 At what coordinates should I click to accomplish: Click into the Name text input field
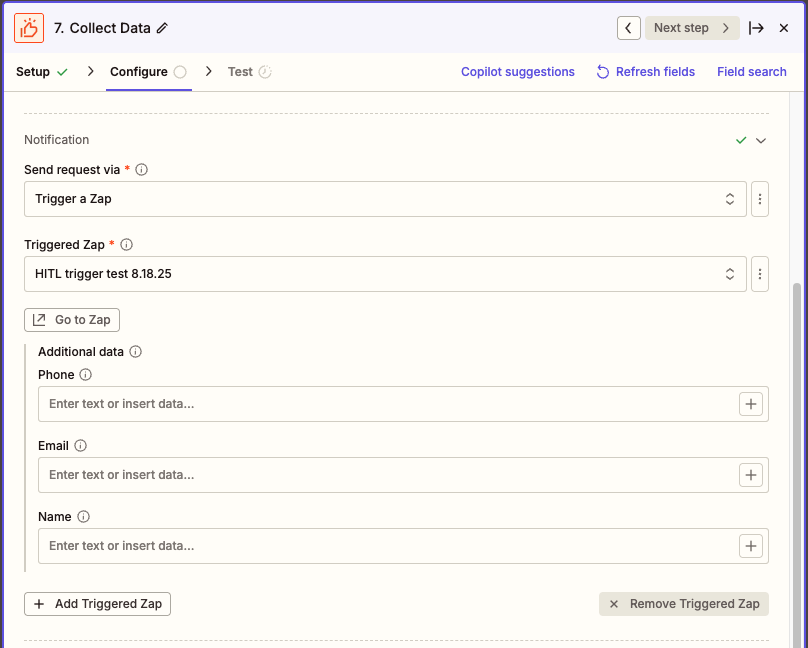(385, 546)
